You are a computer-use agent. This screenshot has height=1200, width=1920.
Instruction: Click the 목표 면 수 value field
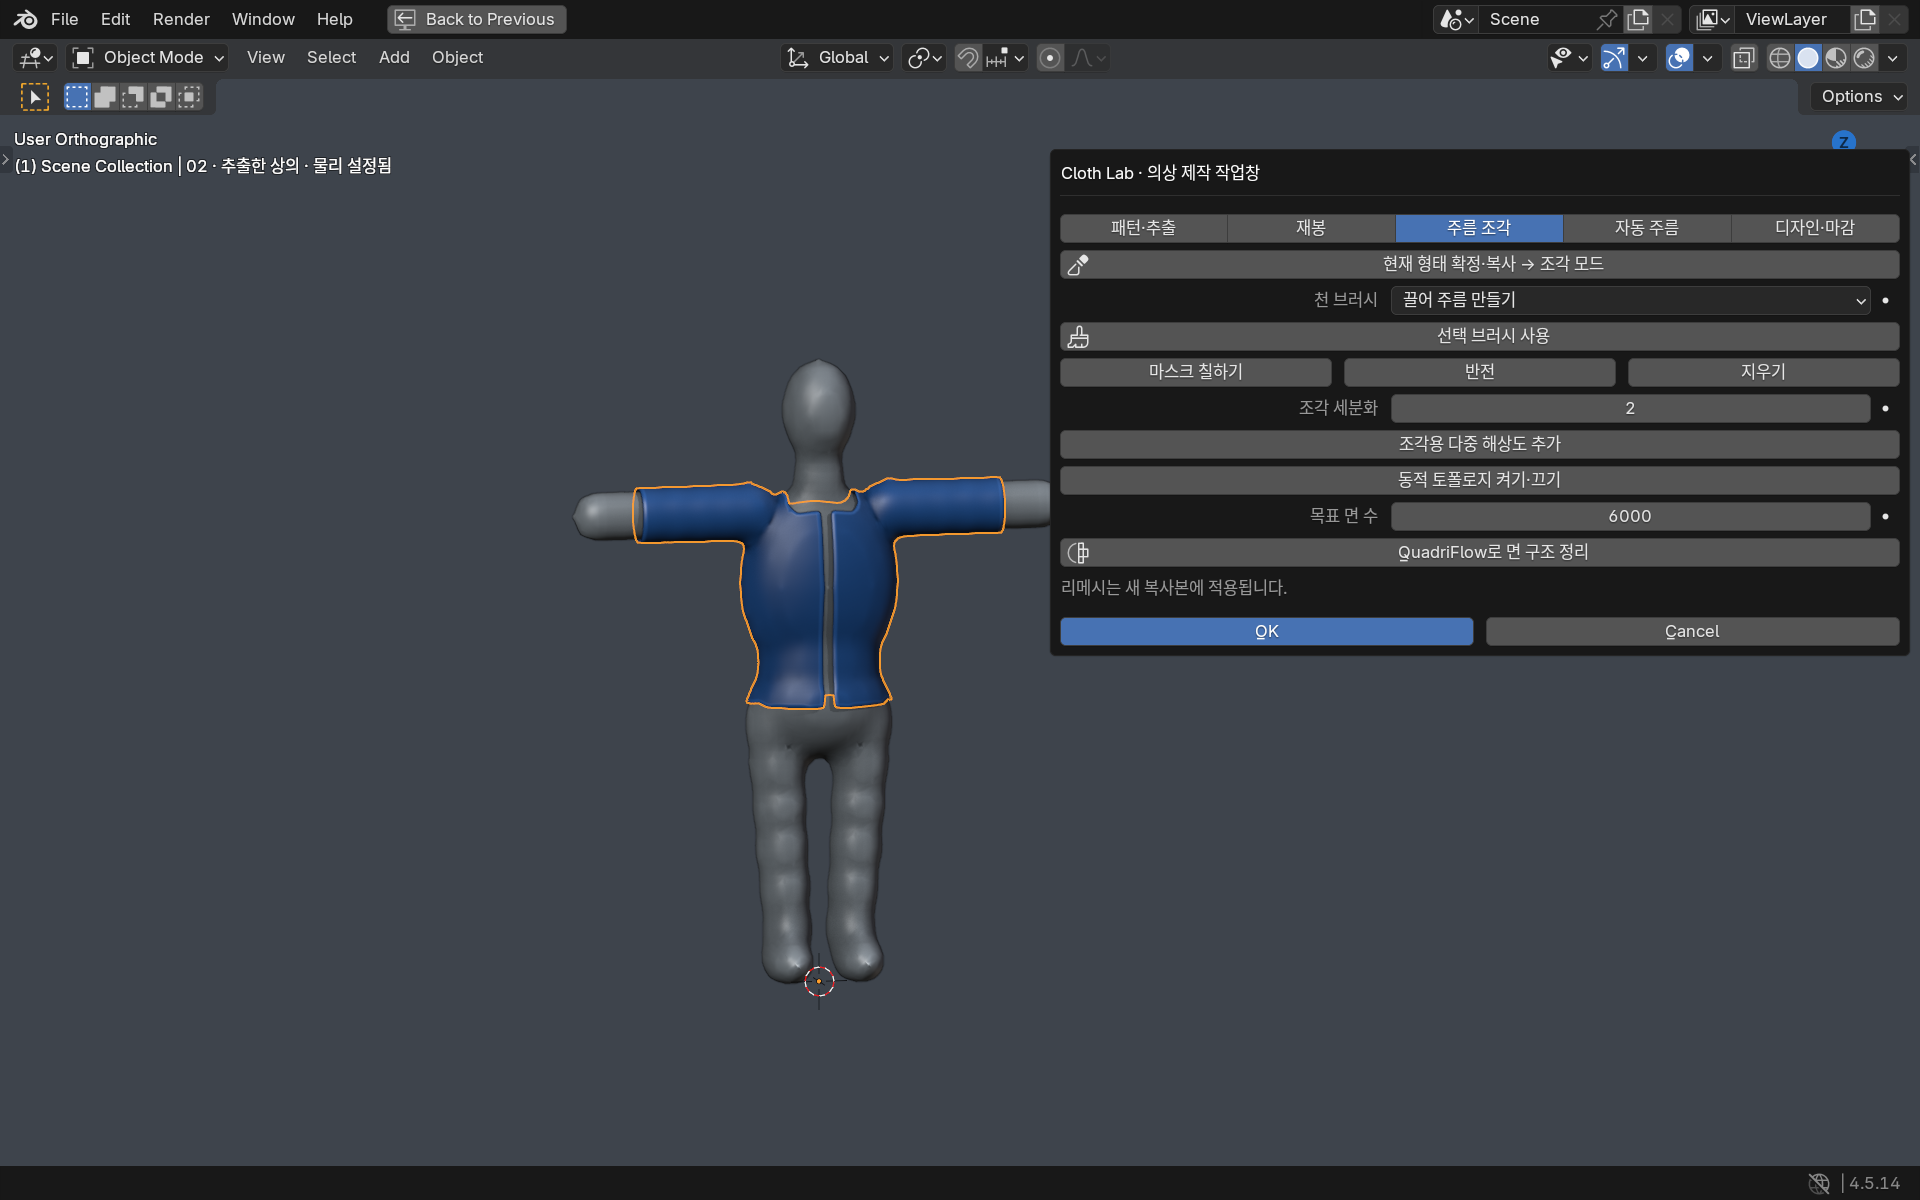[1630, 516]
